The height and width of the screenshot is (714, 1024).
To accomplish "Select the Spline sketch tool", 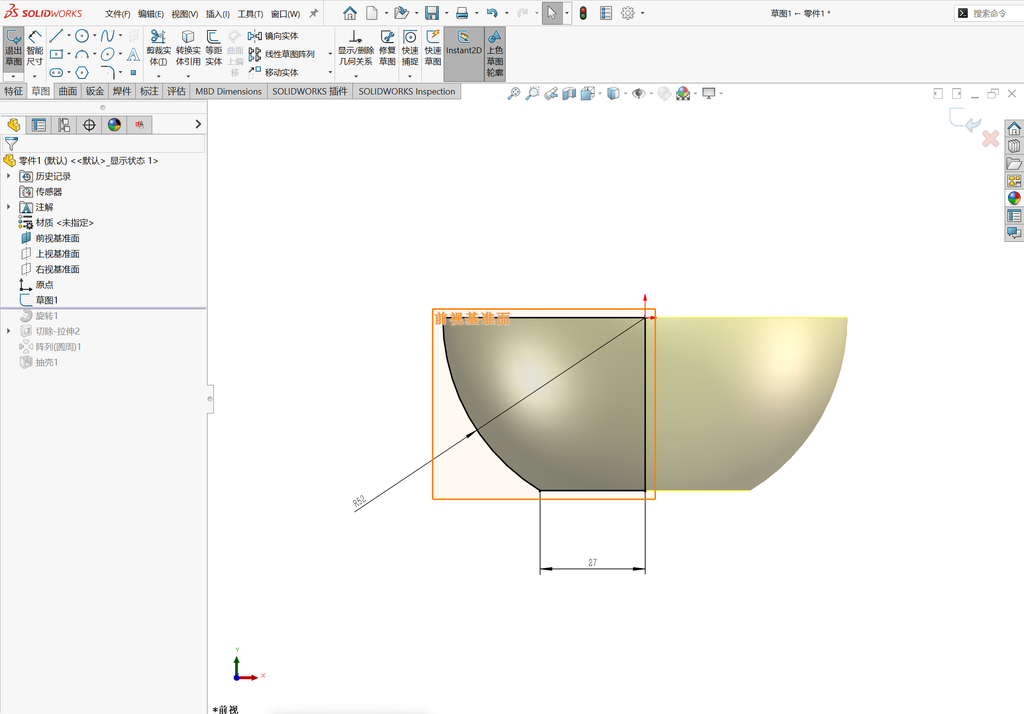I will coord(108,36).
